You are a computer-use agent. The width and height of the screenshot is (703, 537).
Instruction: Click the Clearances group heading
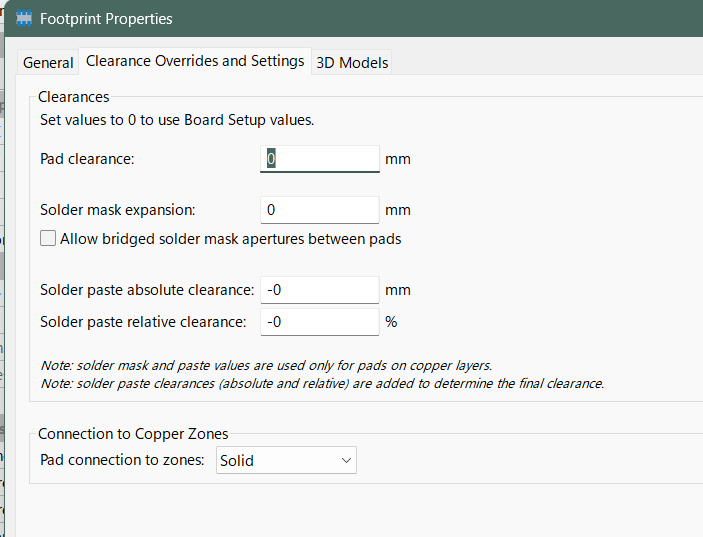click(x=73, y=97)
